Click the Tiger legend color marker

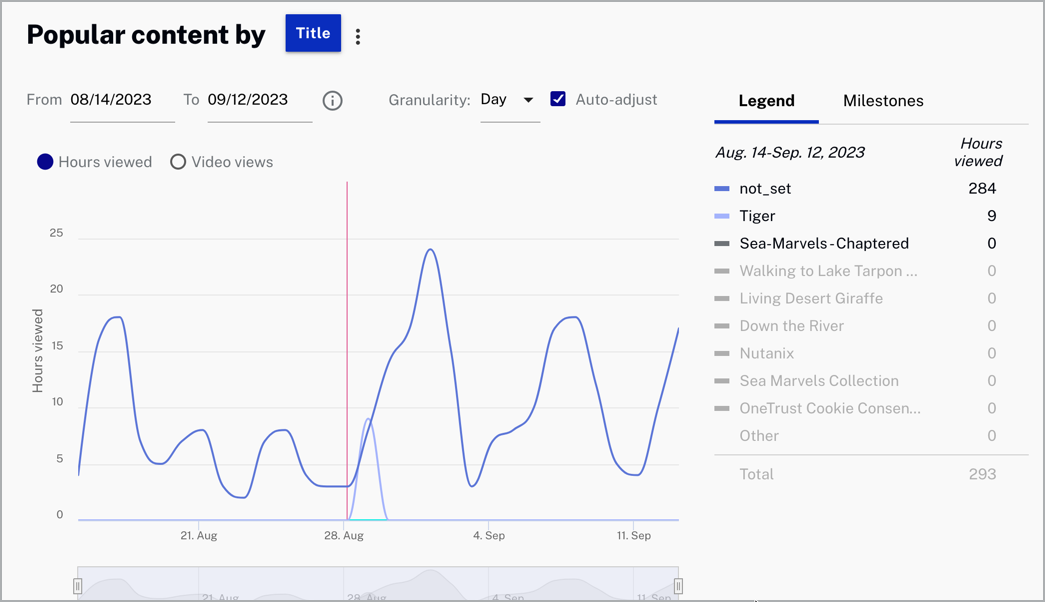(x=722, y=216)
